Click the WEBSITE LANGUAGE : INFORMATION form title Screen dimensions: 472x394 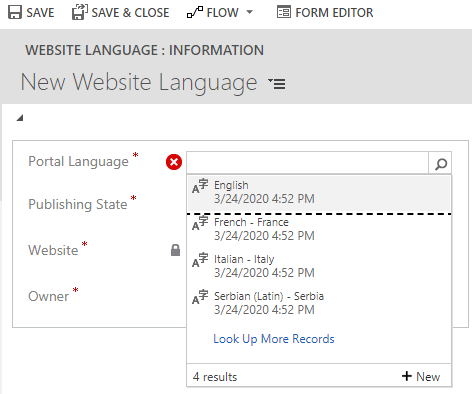[145, 50]
